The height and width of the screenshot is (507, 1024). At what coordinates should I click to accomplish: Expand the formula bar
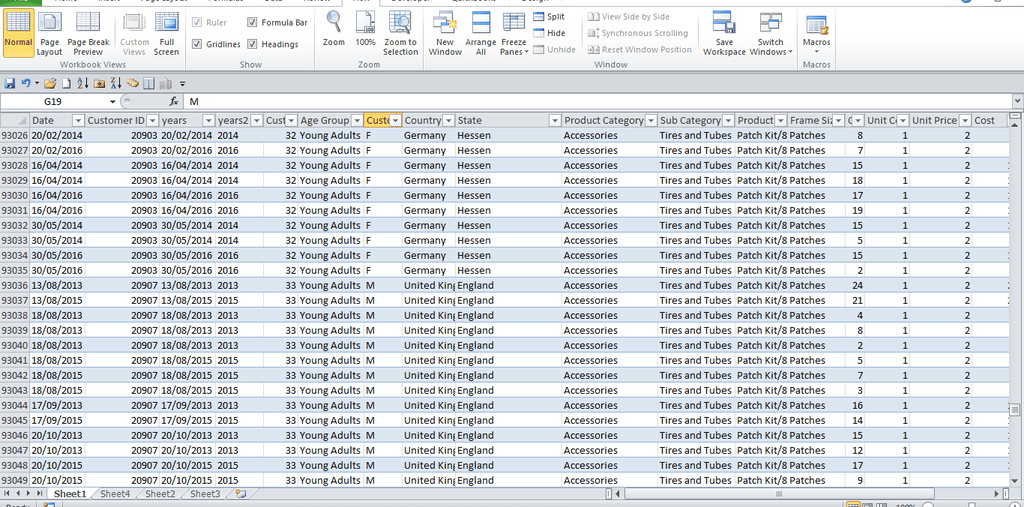[1017, 101]
